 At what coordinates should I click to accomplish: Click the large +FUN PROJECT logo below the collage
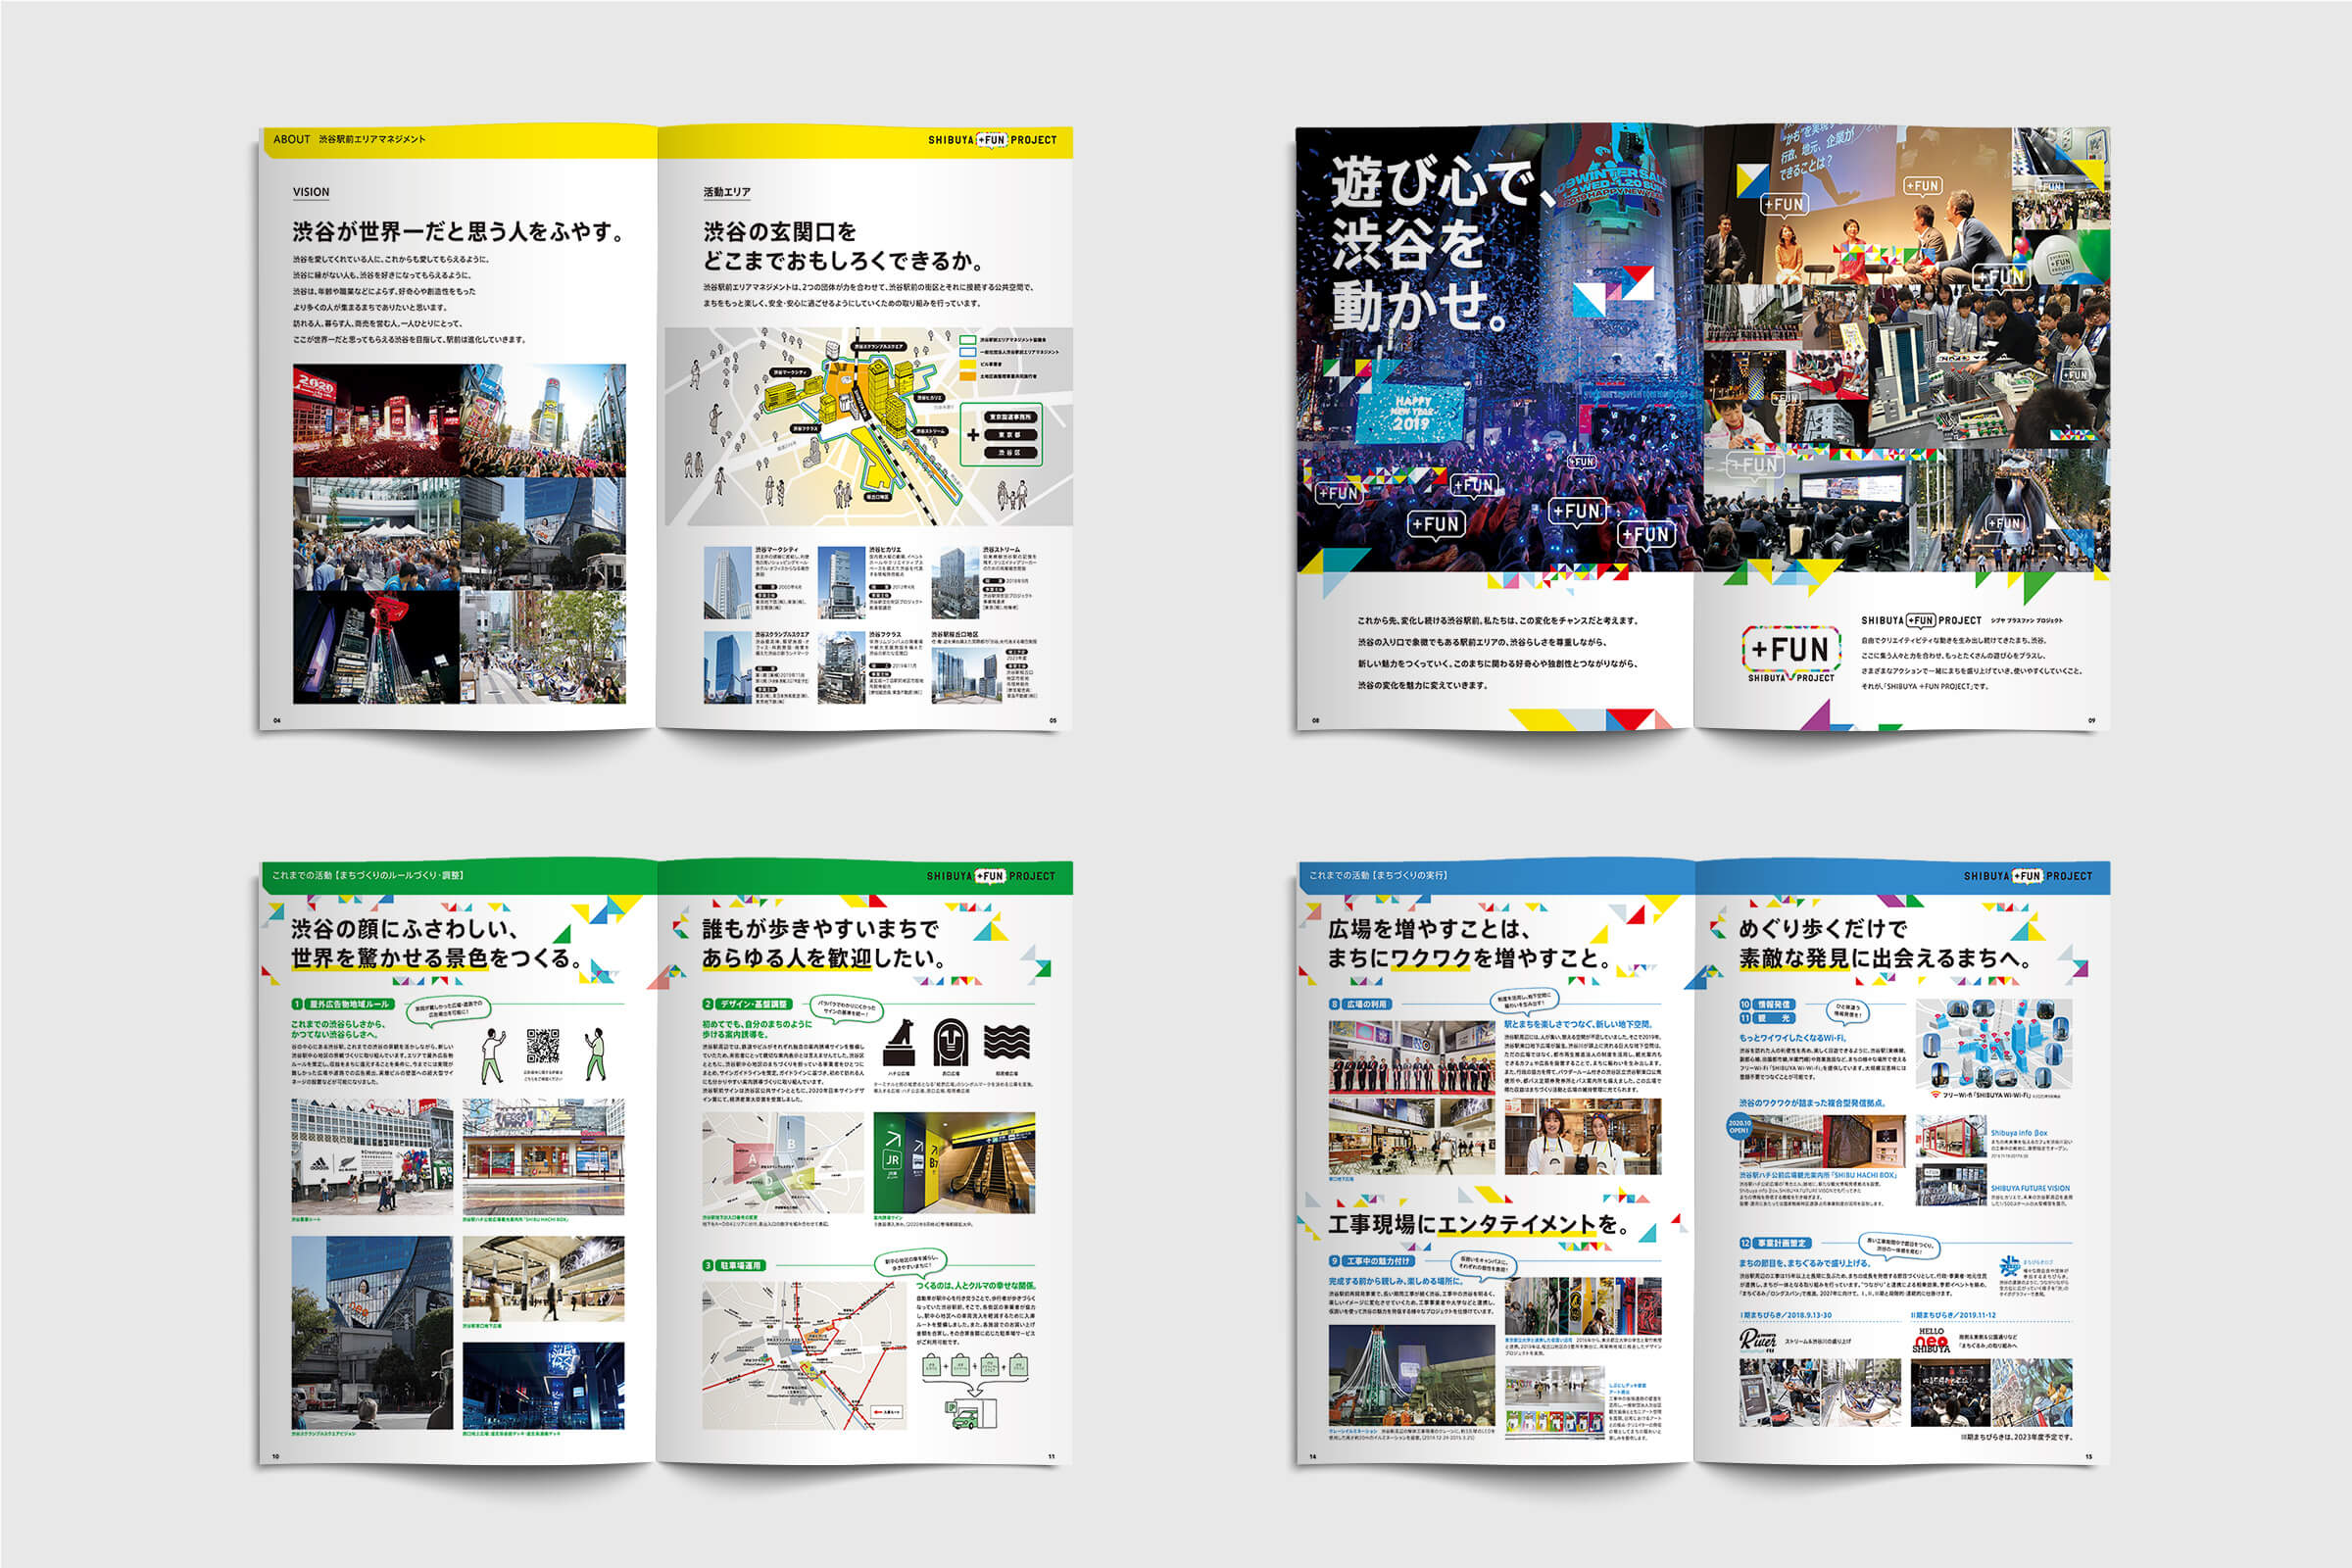[x=1791, y=654]
